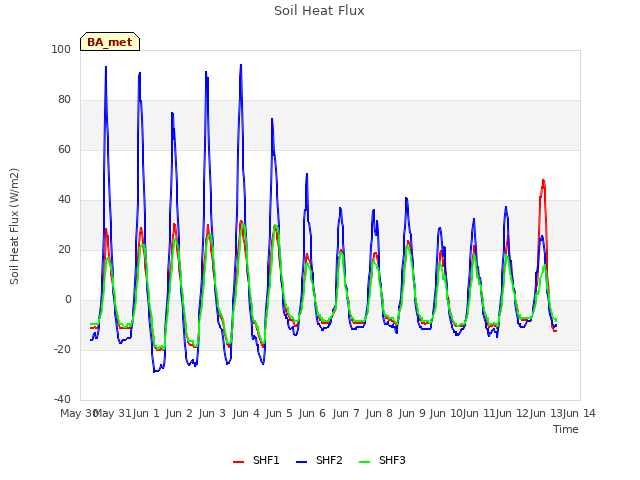Click the Jun 14 x-axis tick label
This screenshot has width=640, height=480.
coord(579,413)
